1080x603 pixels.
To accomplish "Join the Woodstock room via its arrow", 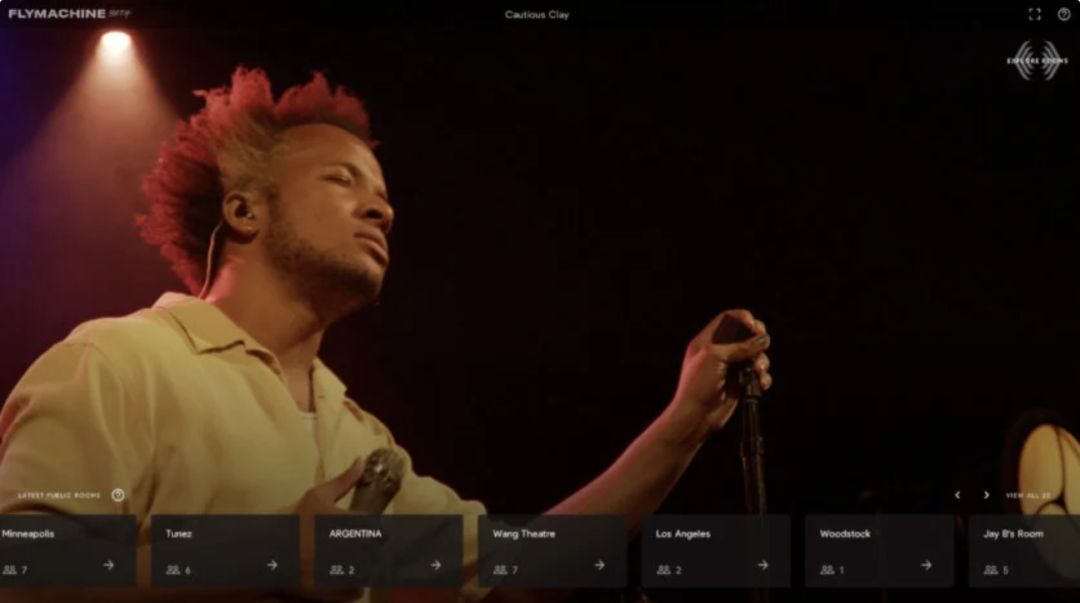I will pos(926,565).
